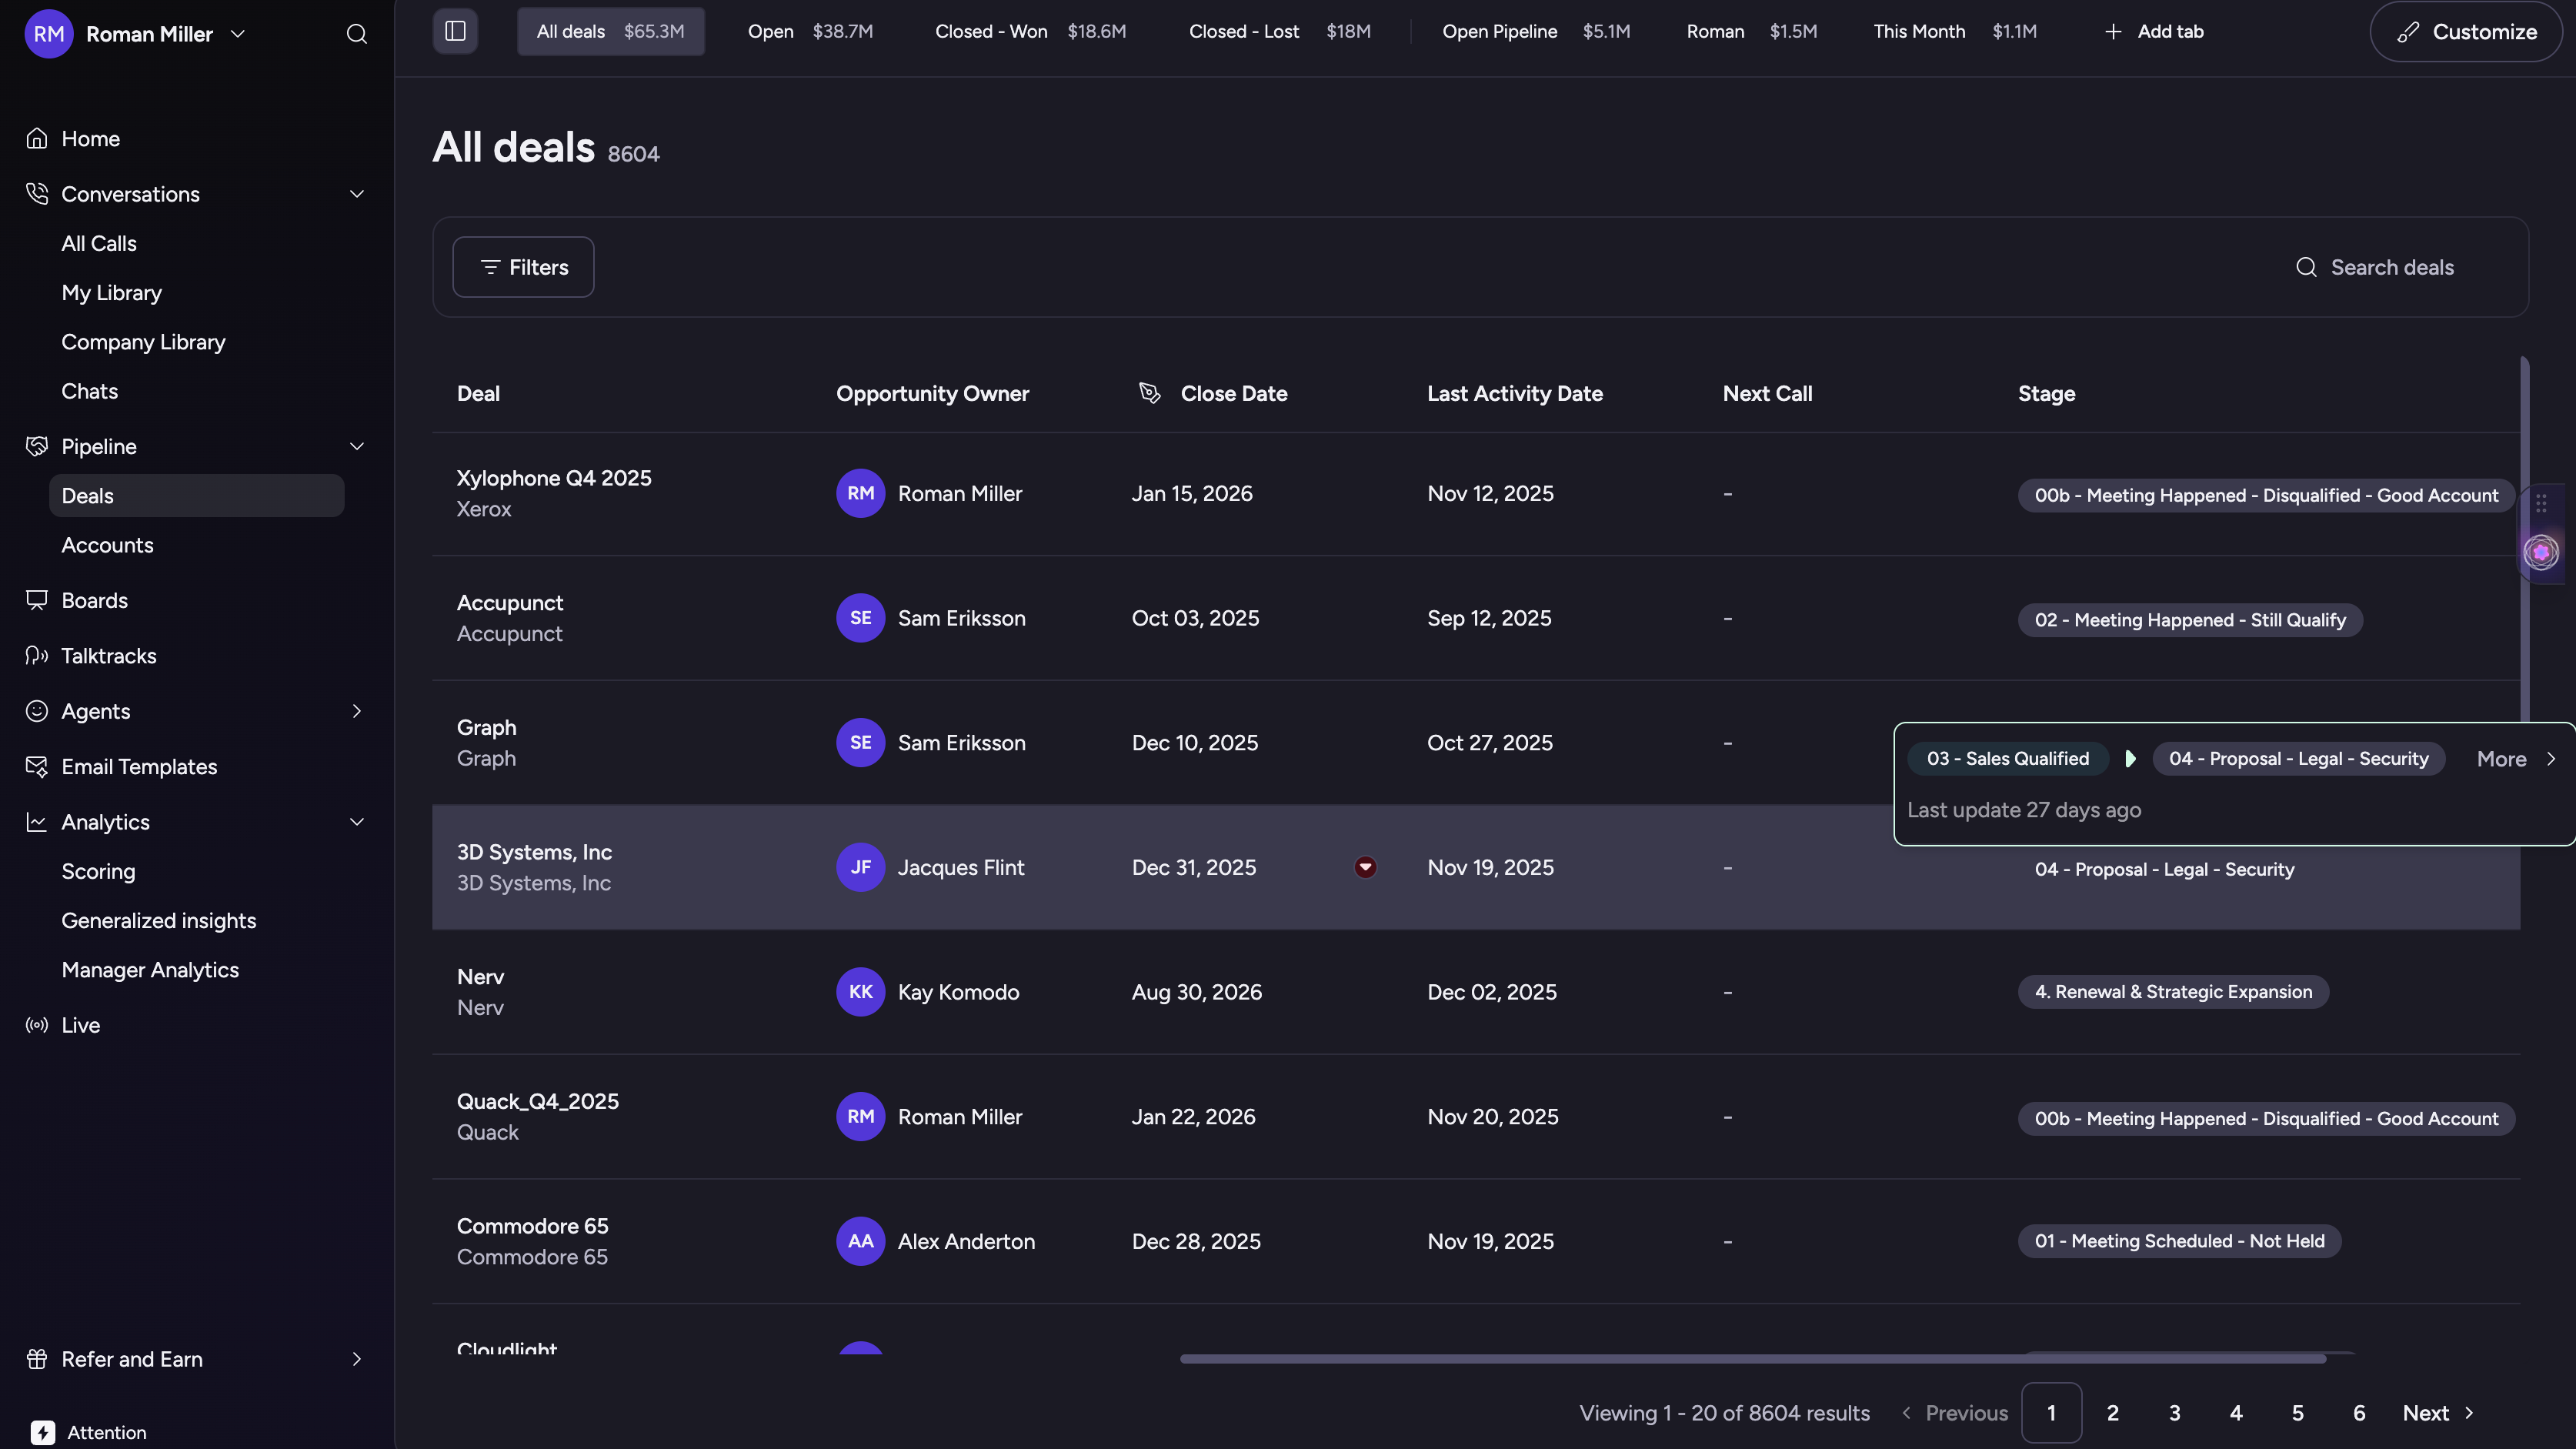The image size is (2576, 1449).
Task: Click the Attention lightning icon
Action: click(42, 1432)
